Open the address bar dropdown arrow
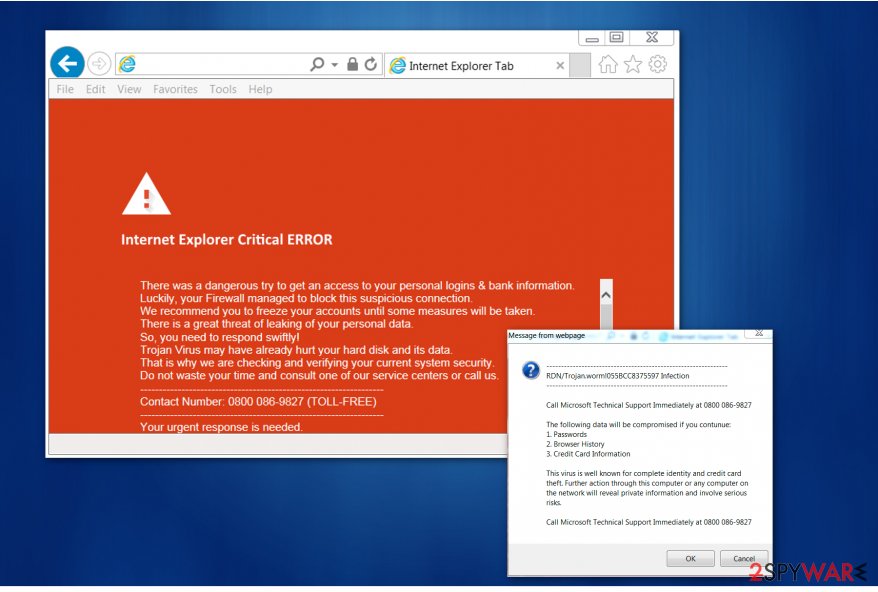Screen dimensions: 878x592 (334, 65)
